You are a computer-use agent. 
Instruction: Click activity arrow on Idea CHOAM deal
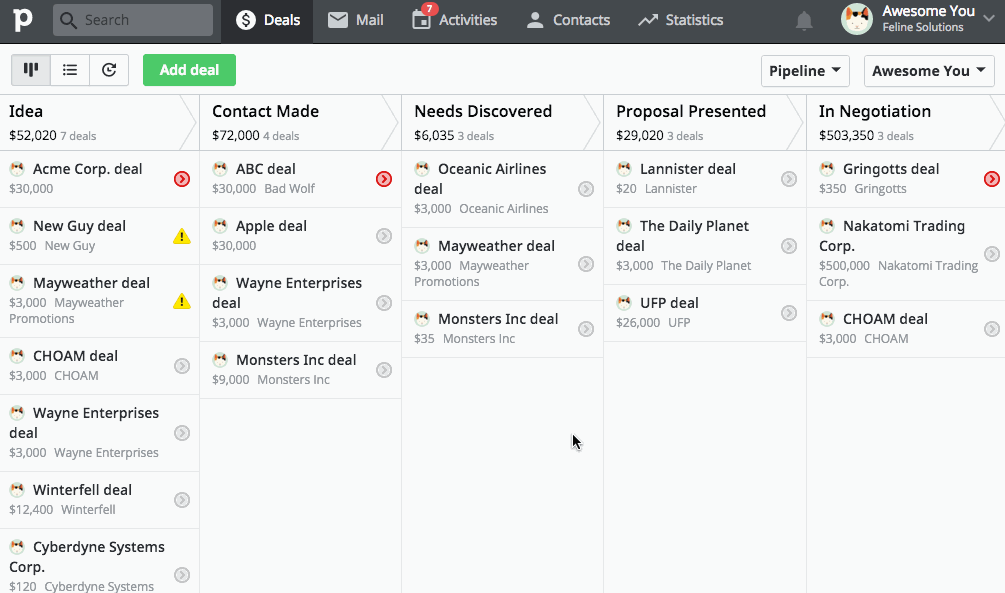[x=182, y=366]
